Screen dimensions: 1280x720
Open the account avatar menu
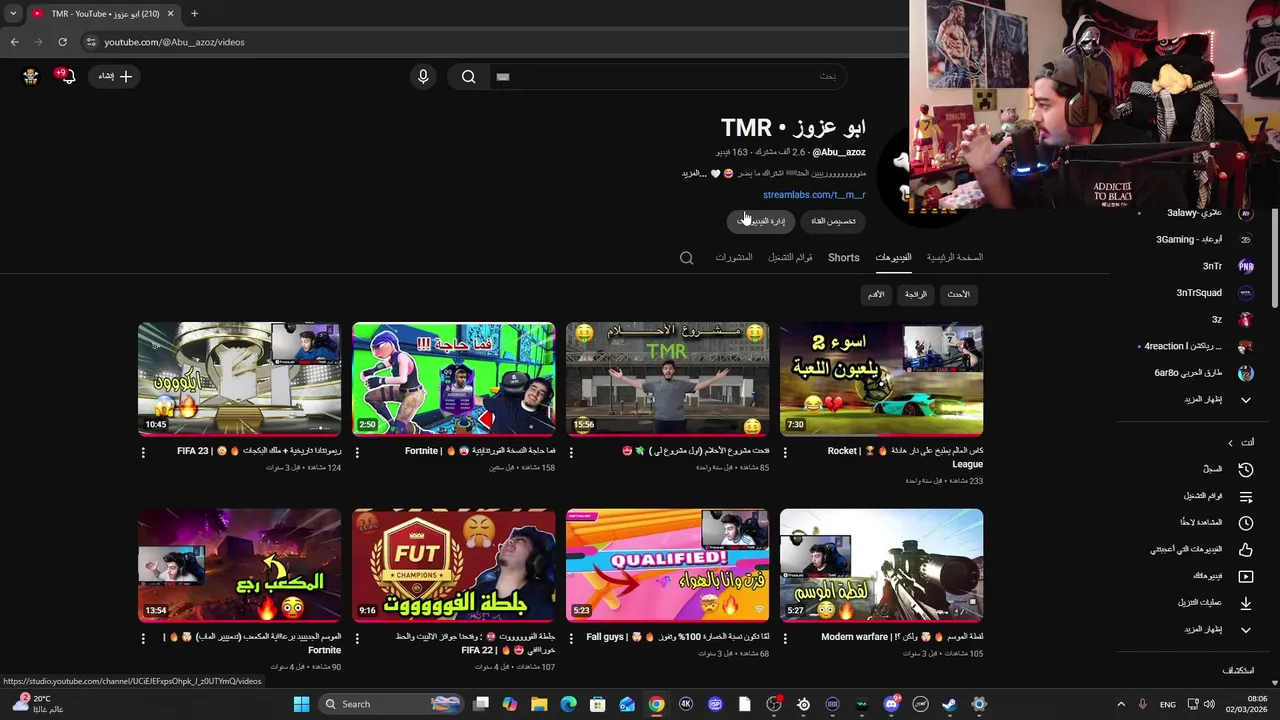[x=31, y=76]
